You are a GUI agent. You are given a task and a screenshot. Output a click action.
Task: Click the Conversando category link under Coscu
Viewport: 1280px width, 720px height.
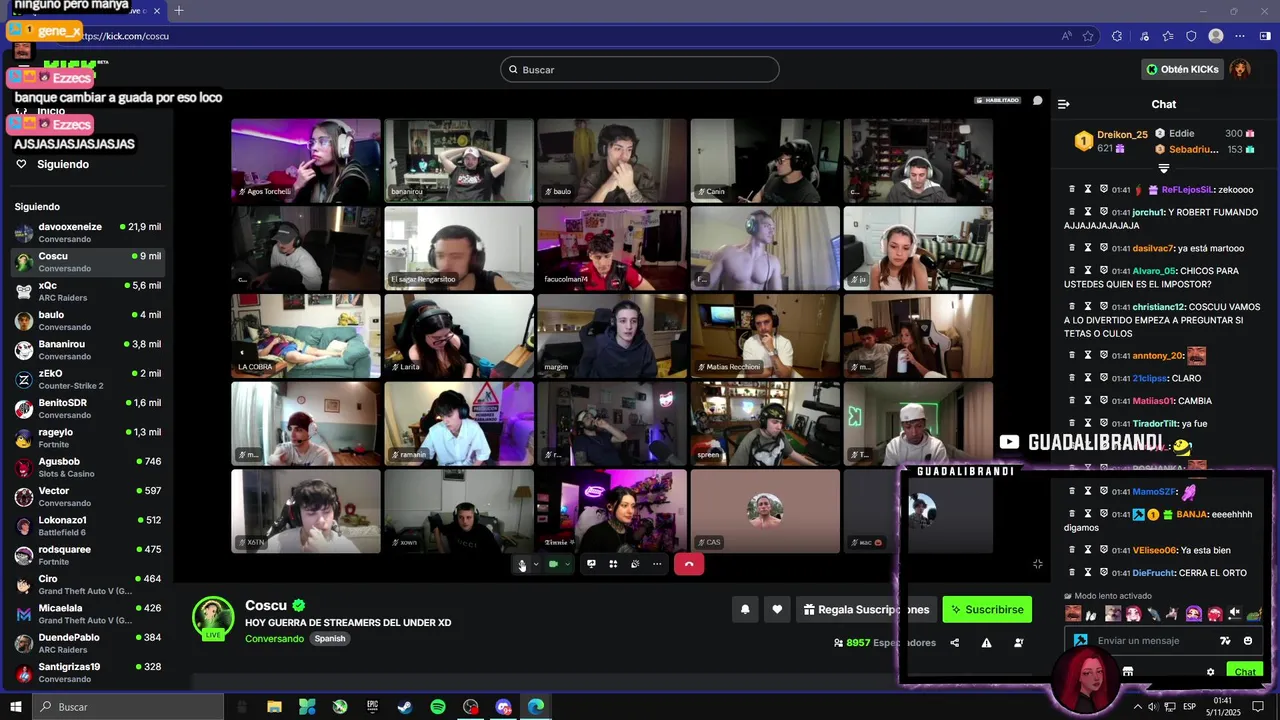[274, 638]
